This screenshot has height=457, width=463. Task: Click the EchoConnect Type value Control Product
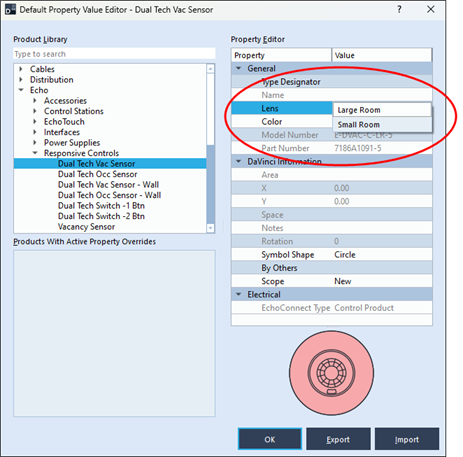pos(364,308)
